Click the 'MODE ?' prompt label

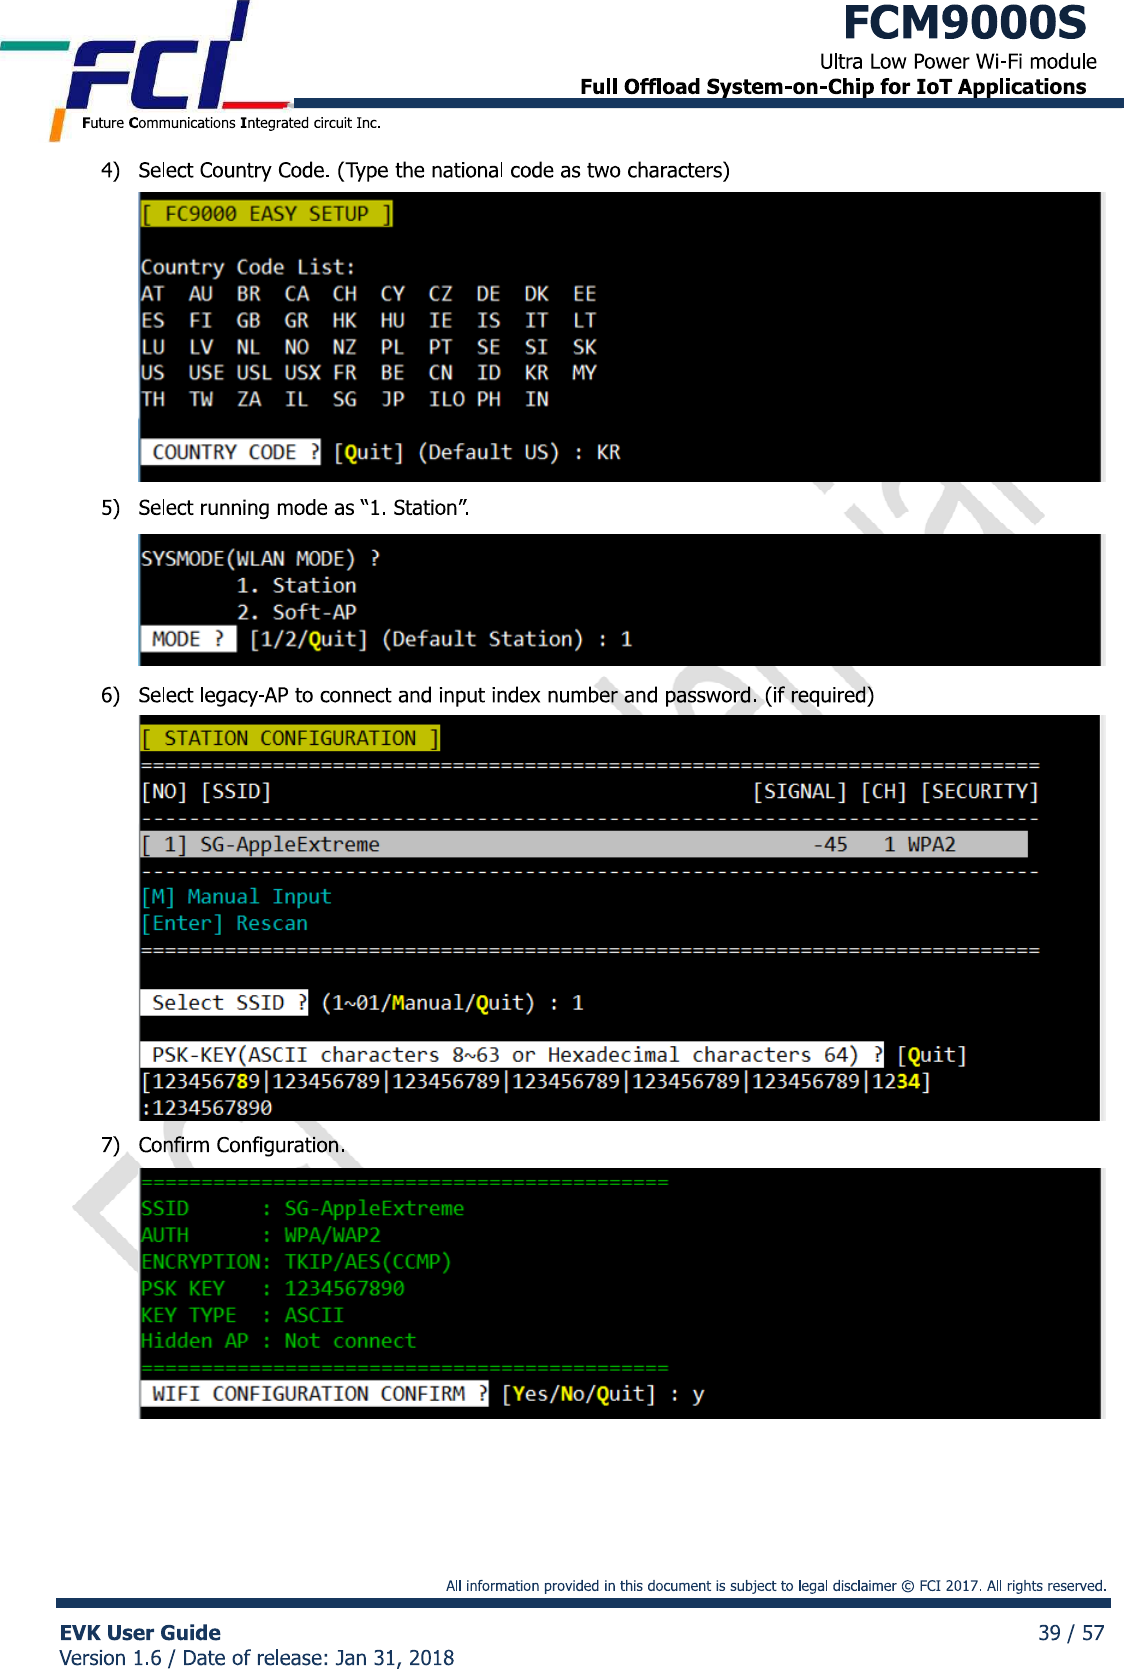[188, 639]
